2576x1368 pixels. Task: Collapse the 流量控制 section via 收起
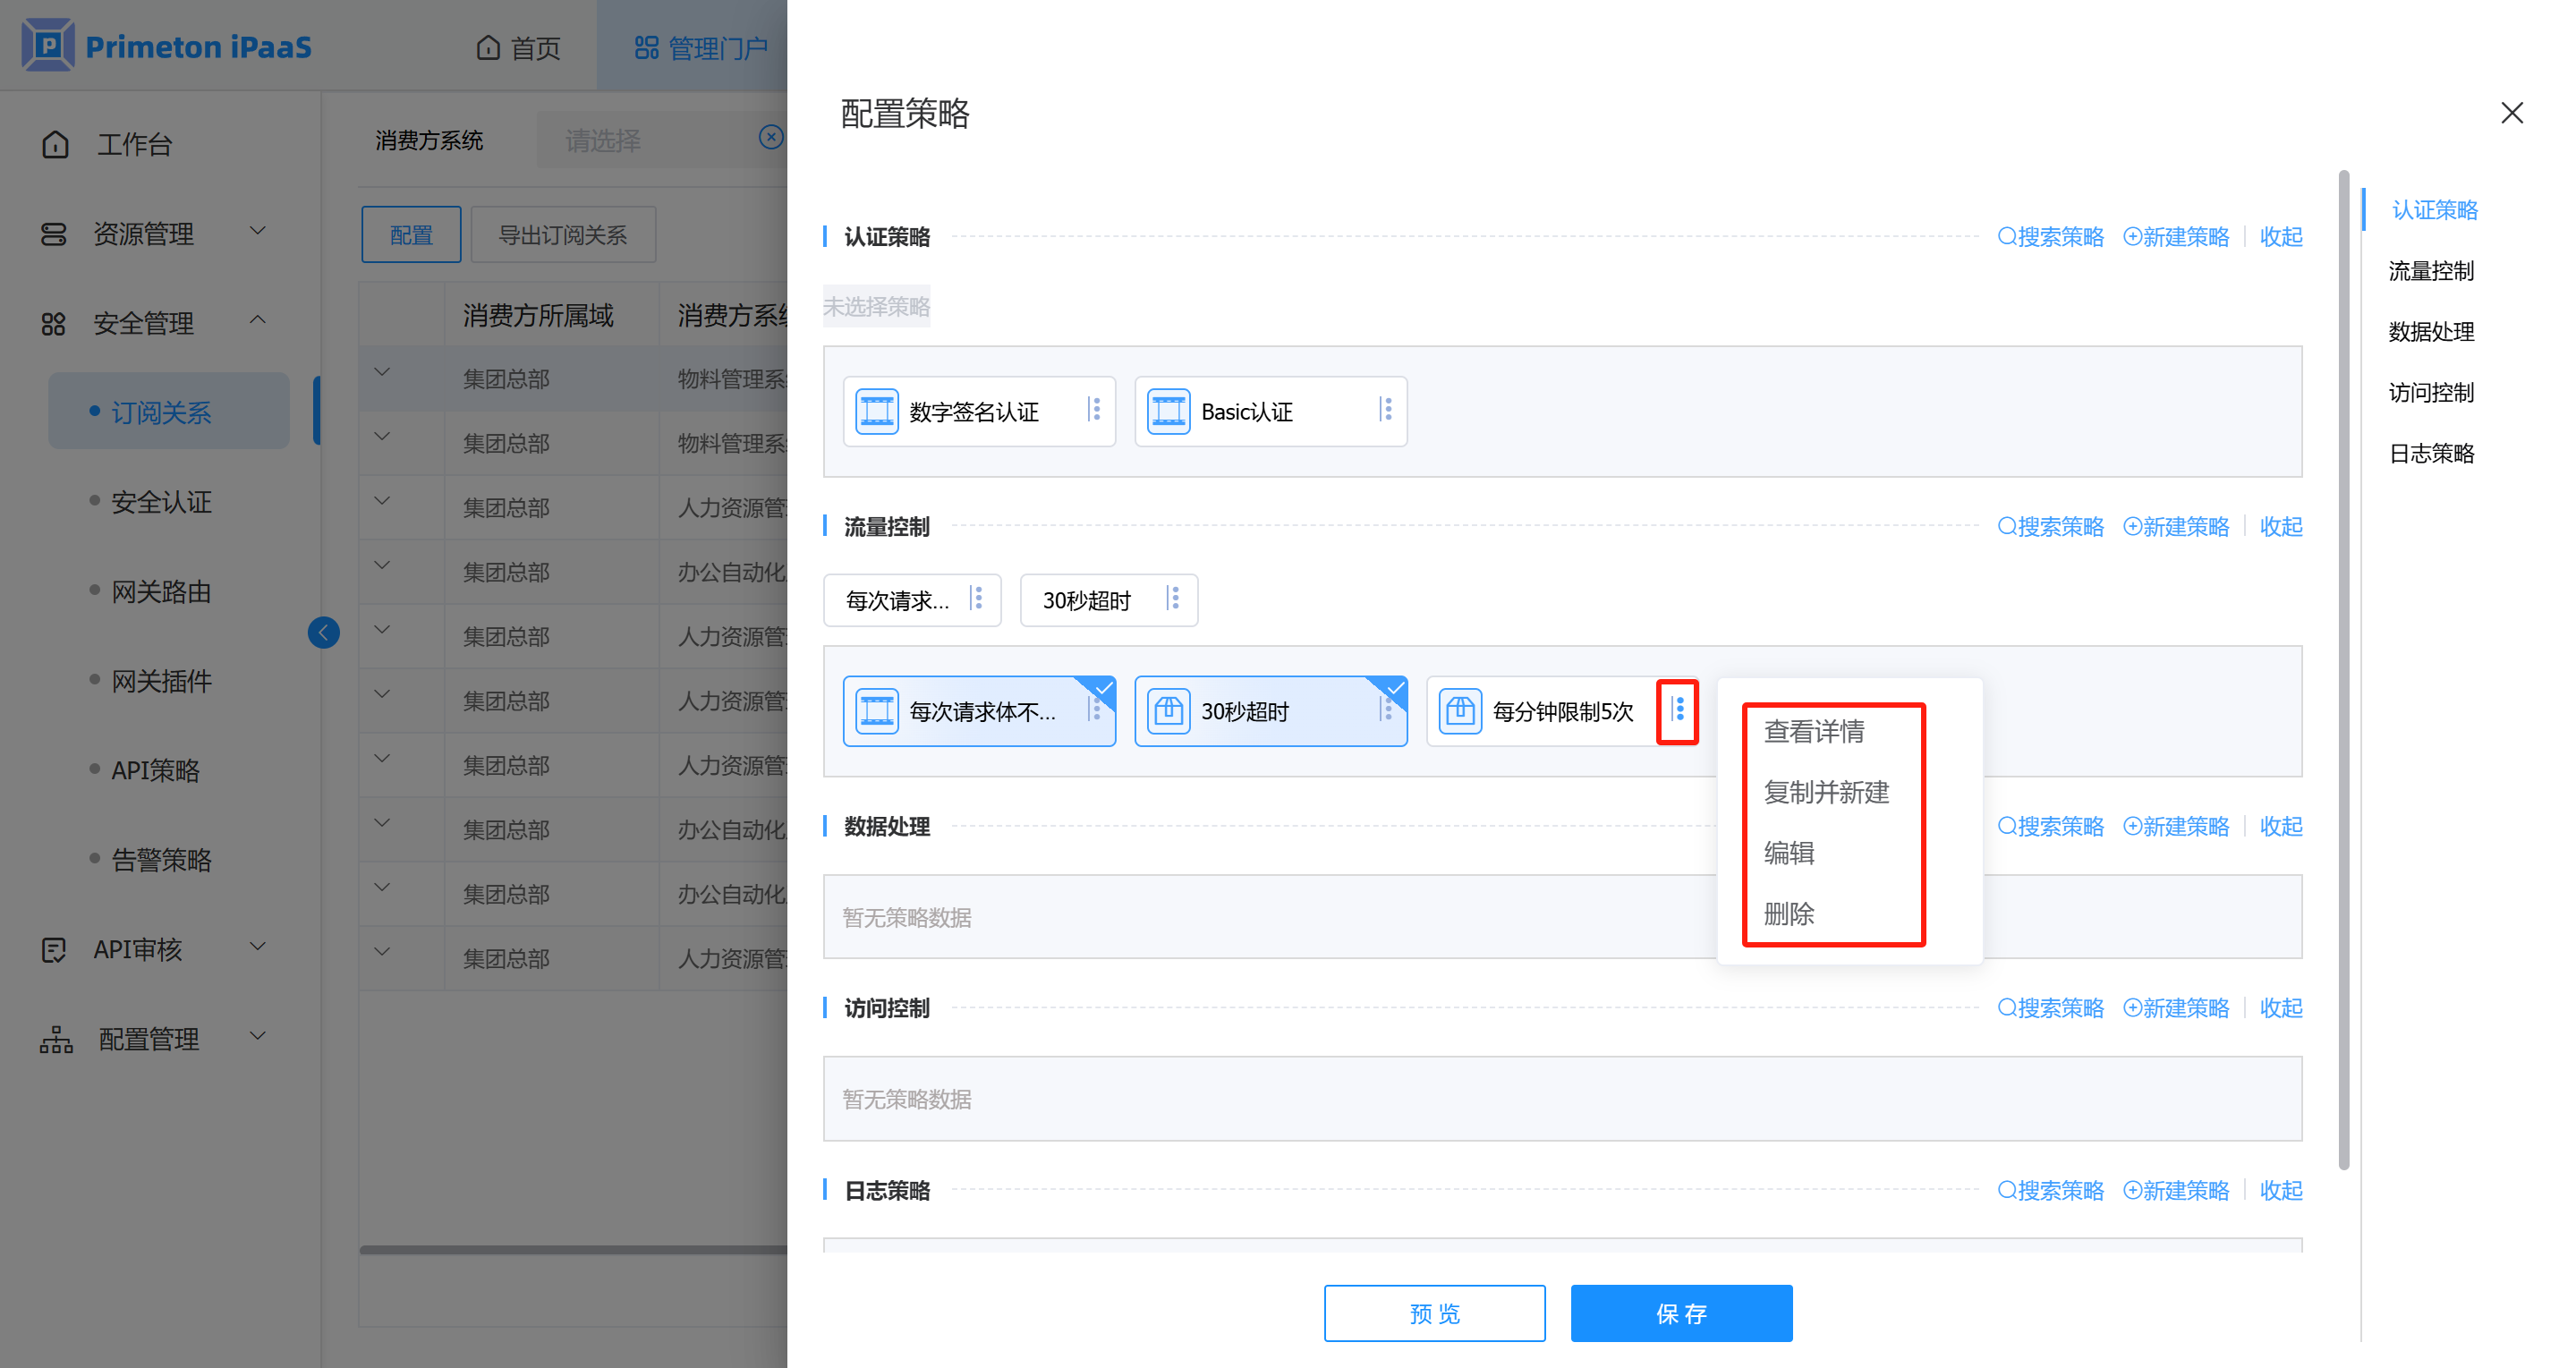point(2280,526)
